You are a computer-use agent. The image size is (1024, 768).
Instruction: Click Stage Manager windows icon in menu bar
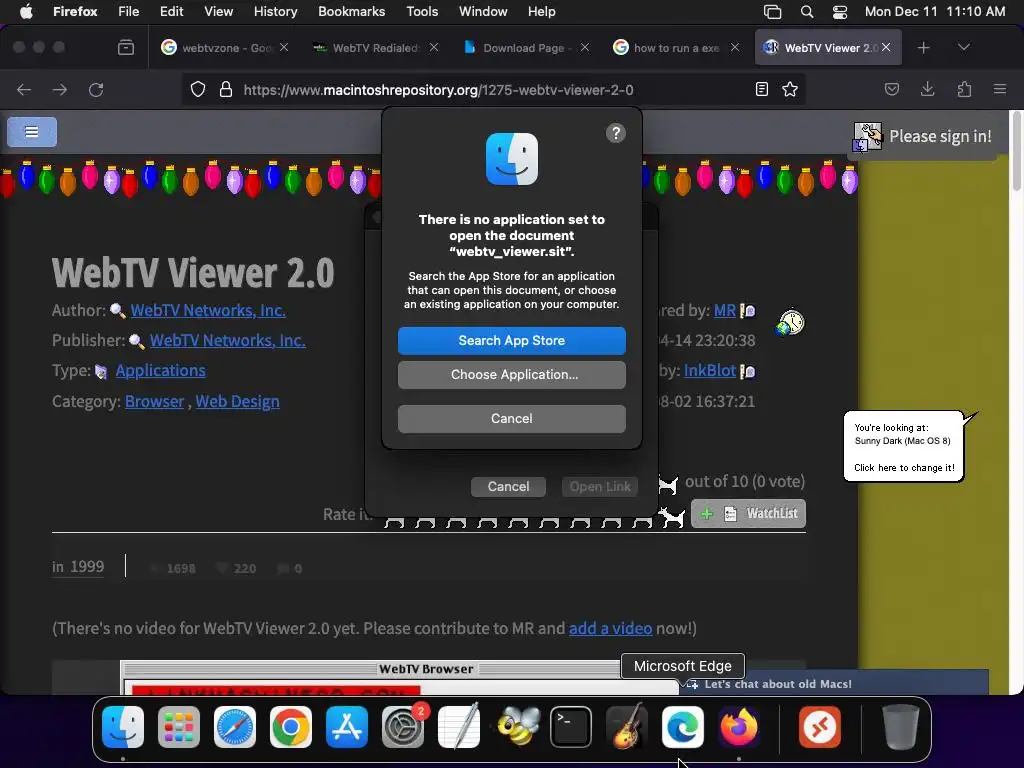click(x=773, y=12)
